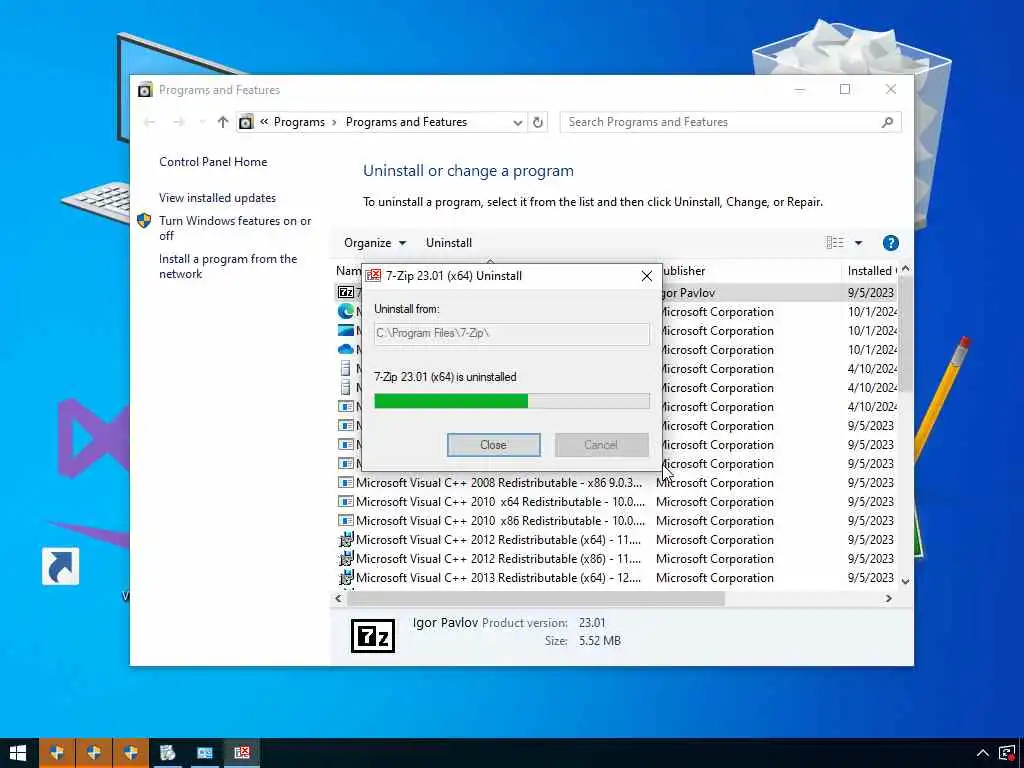Viewport: 1024px width, 768px height.
Task: Click the icon of Visual C++ 2013 Redistributable (x64)
Action: [346, 578]
